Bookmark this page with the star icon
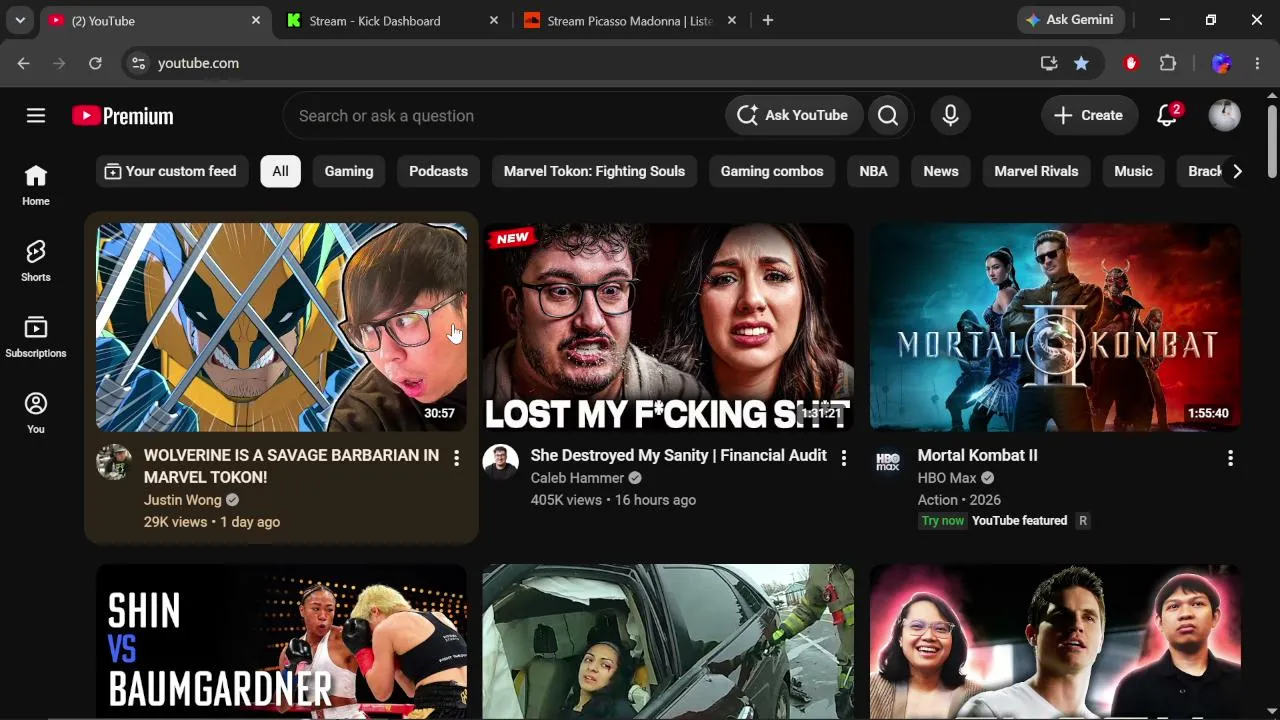This screenshot has height=720, width=1280. tap(1081, 63)
